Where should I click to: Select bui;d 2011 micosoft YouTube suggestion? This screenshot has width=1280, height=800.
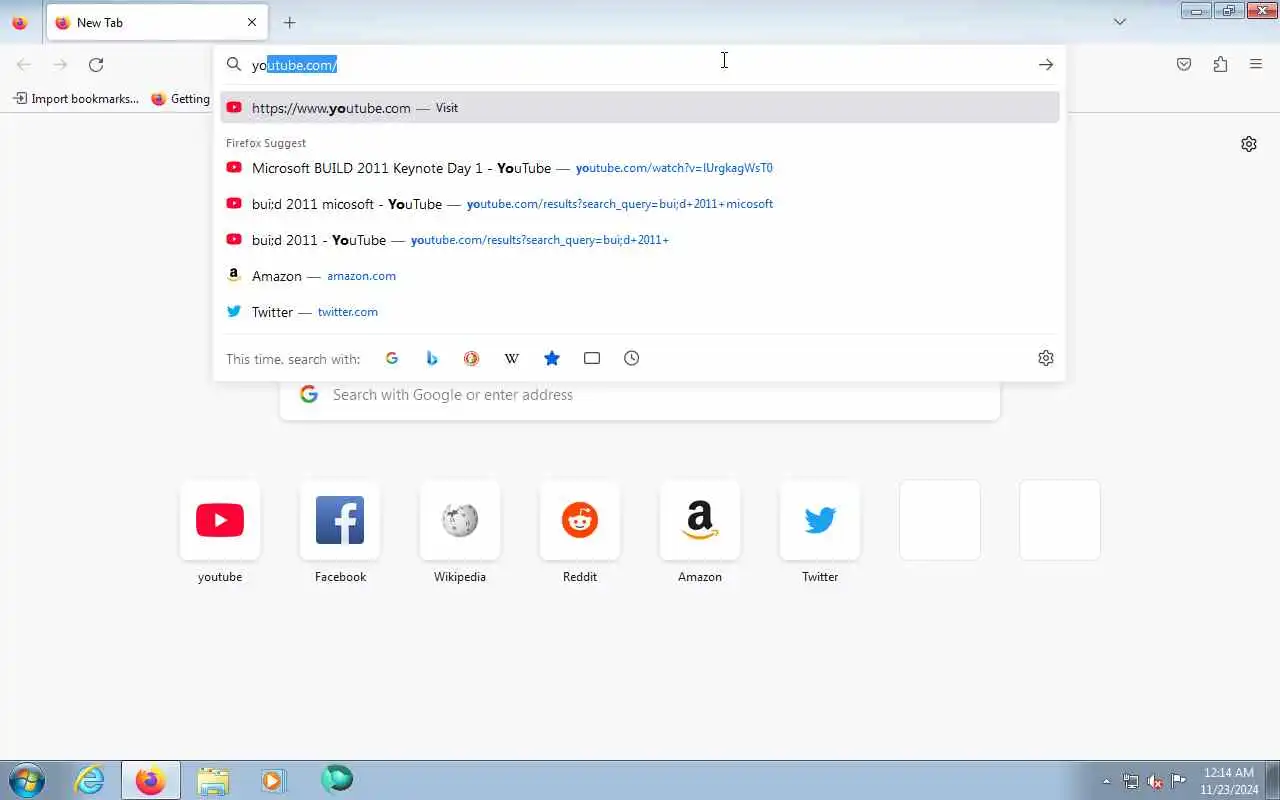[x=640, y=204]
